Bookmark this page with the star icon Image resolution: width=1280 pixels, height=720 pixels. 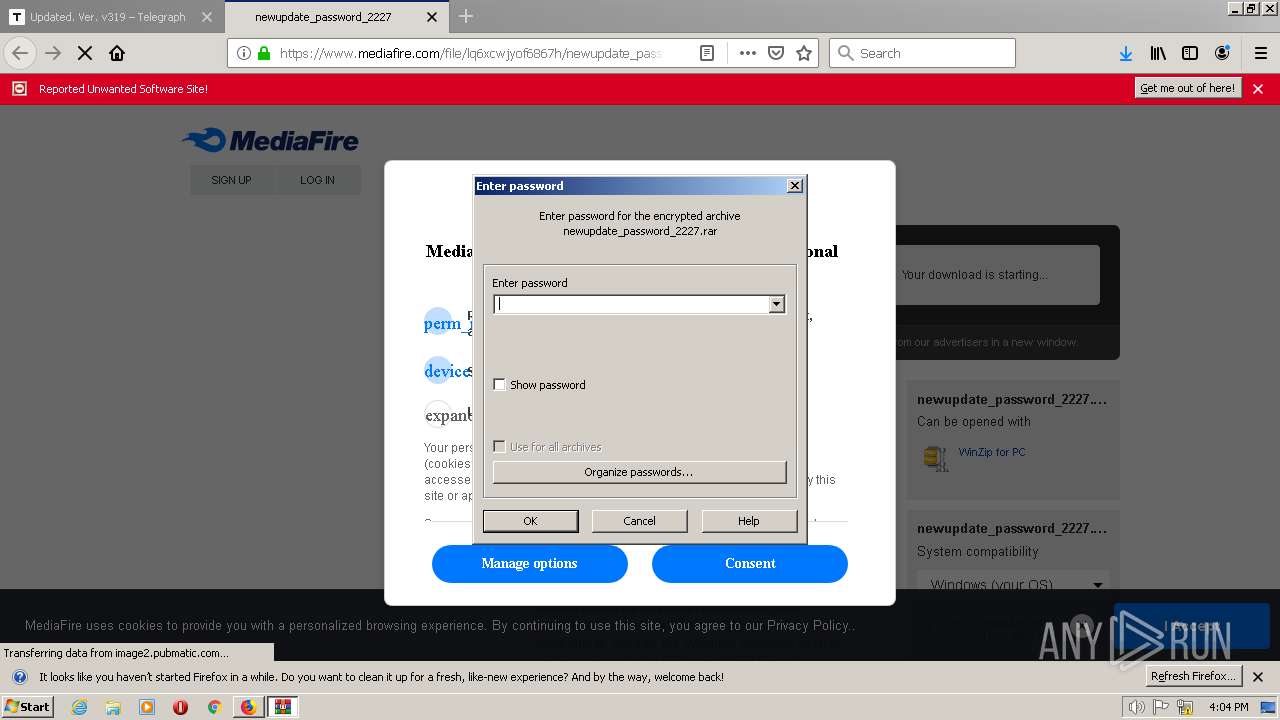(x=804, y=53)
